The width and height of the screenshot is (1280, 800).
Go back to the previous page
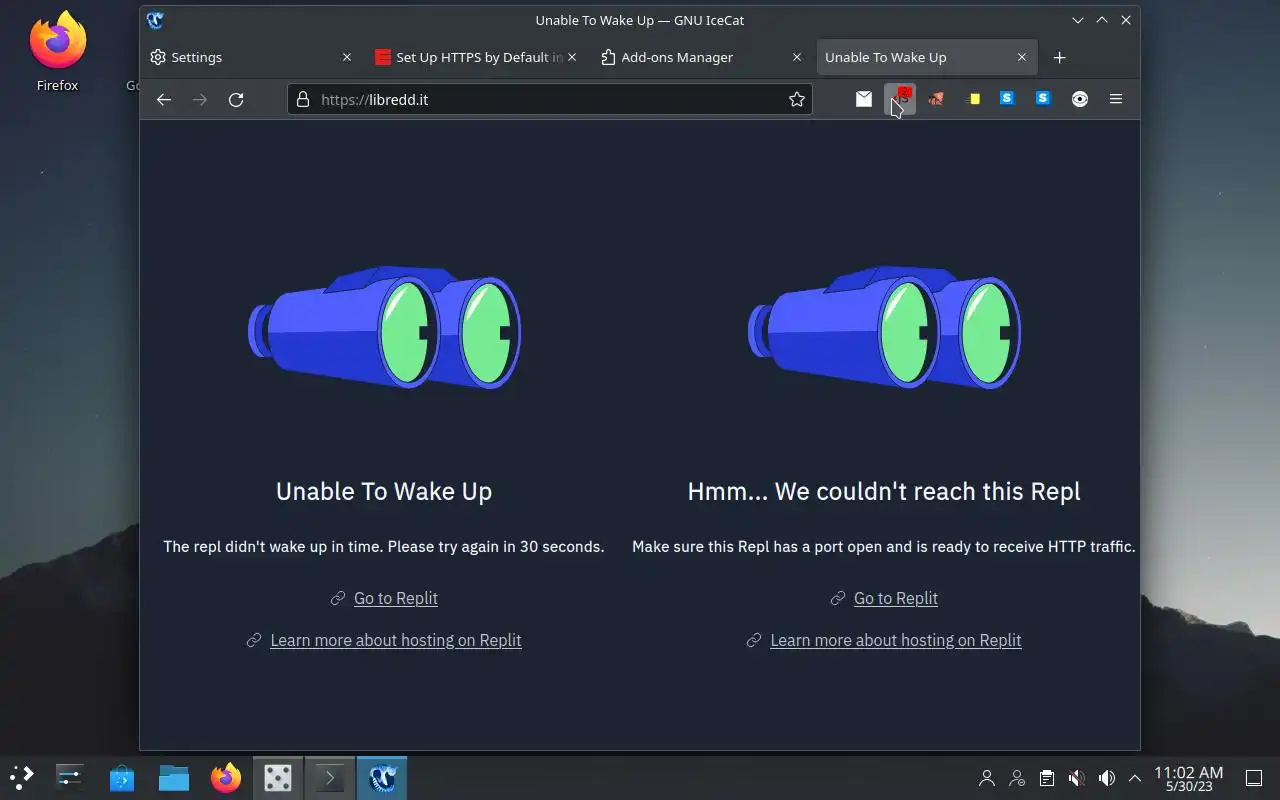(164, 99)
